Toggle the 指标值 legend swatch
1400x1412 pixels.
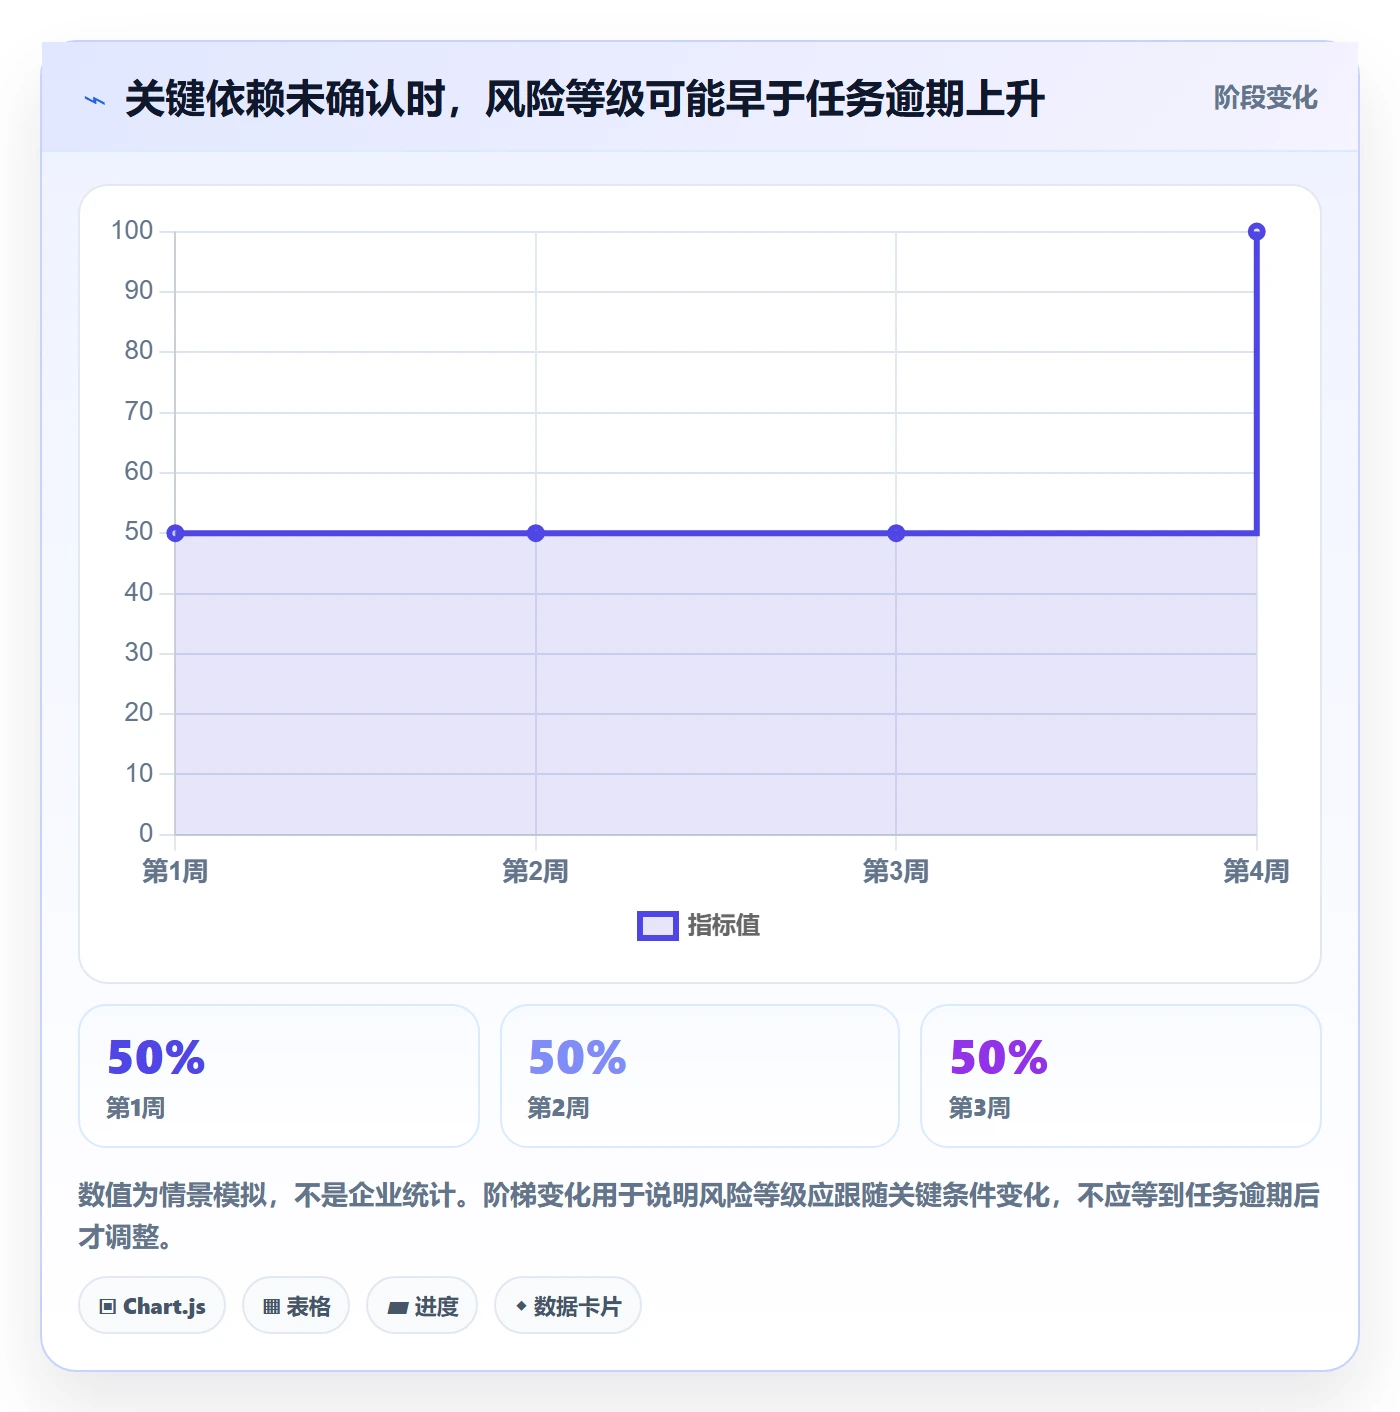click(x=658, y=926)
